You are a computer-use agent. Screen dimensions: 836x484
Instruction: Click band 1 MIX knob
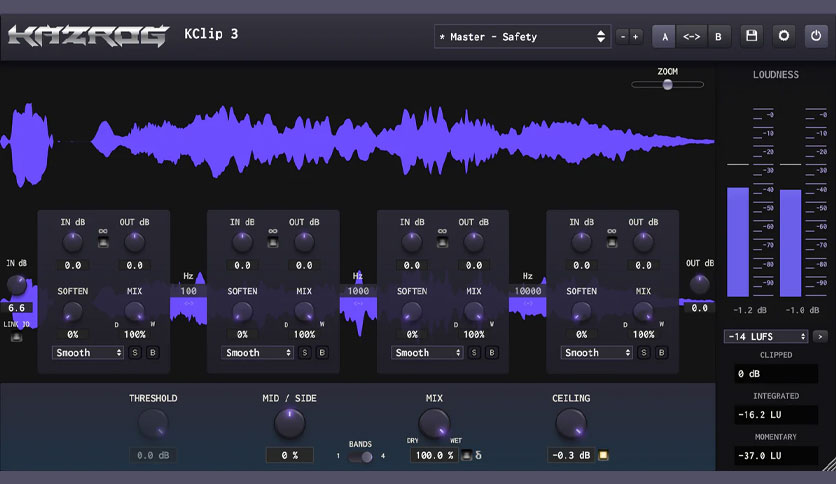pyautogui.click(x=134, y=311)
